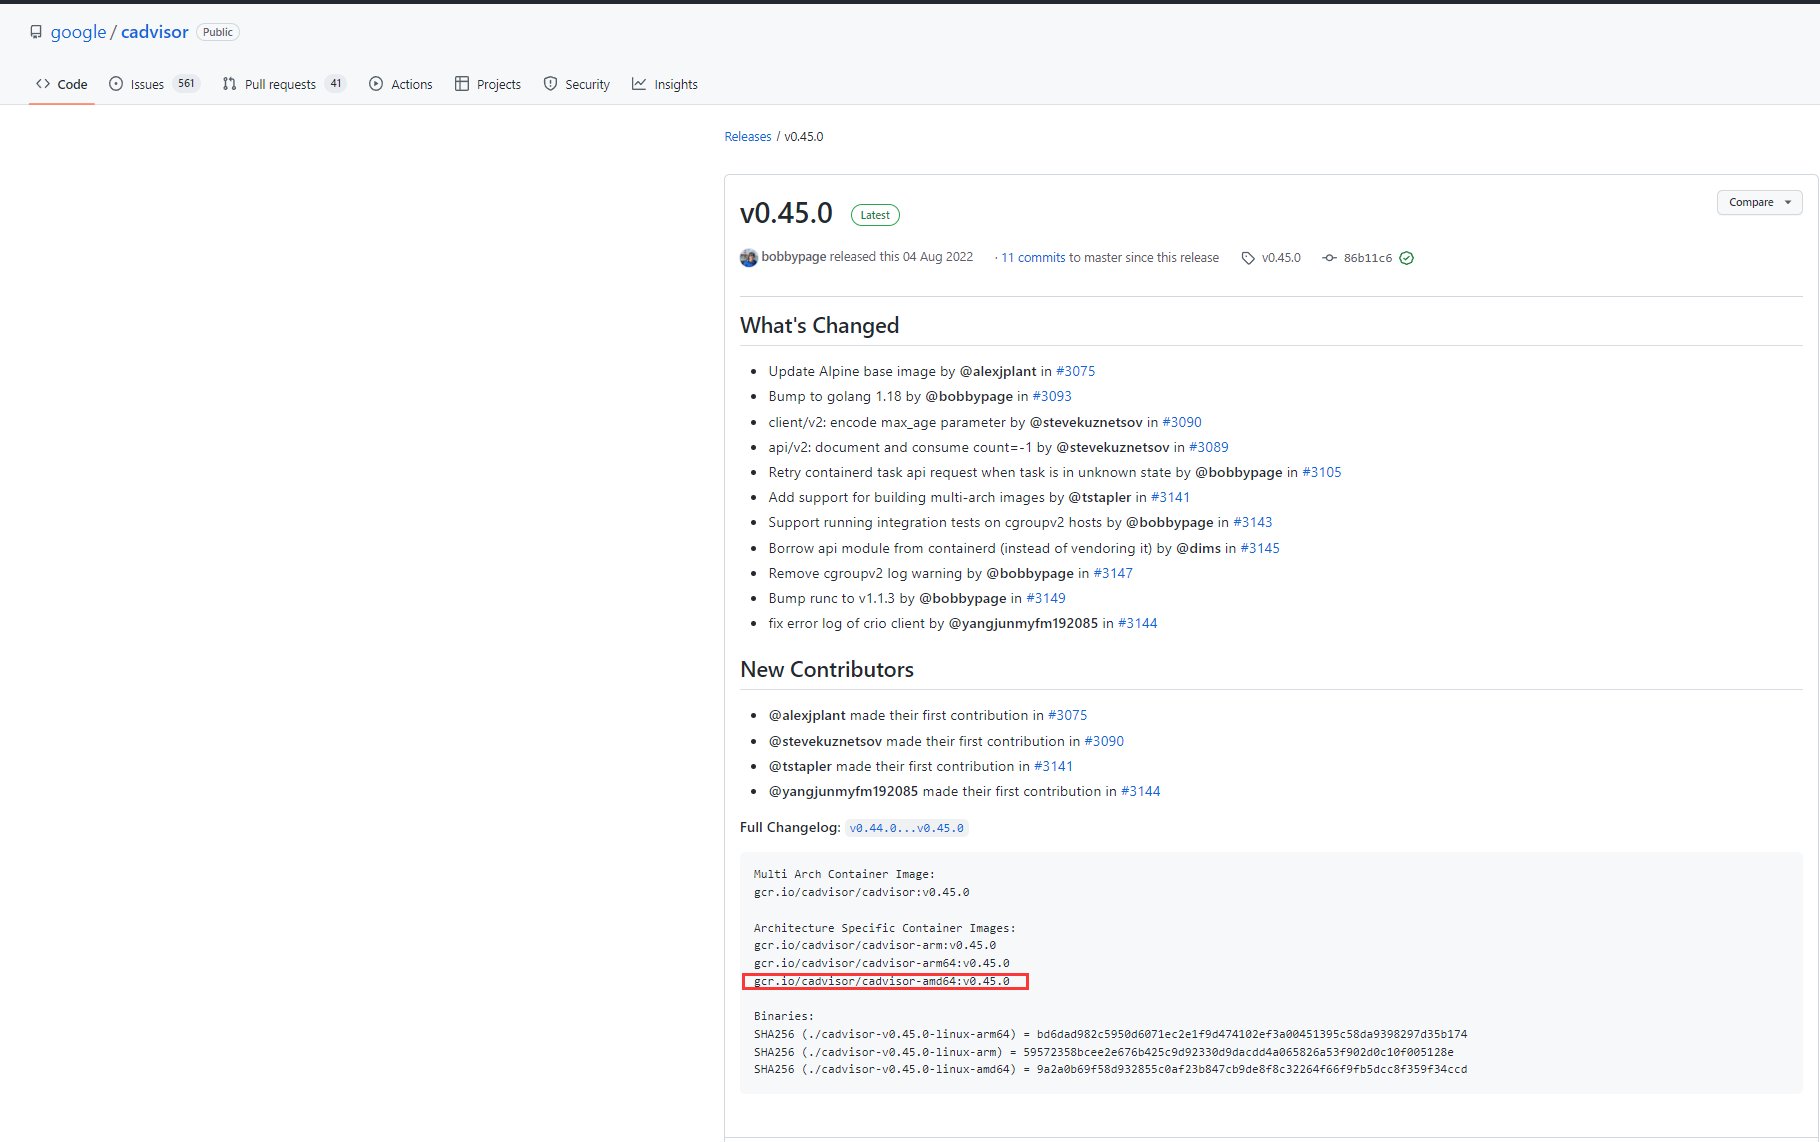The image size is (1820, 1142).
Task: Click the Public visibility badge
Action: tap(218, 32)
